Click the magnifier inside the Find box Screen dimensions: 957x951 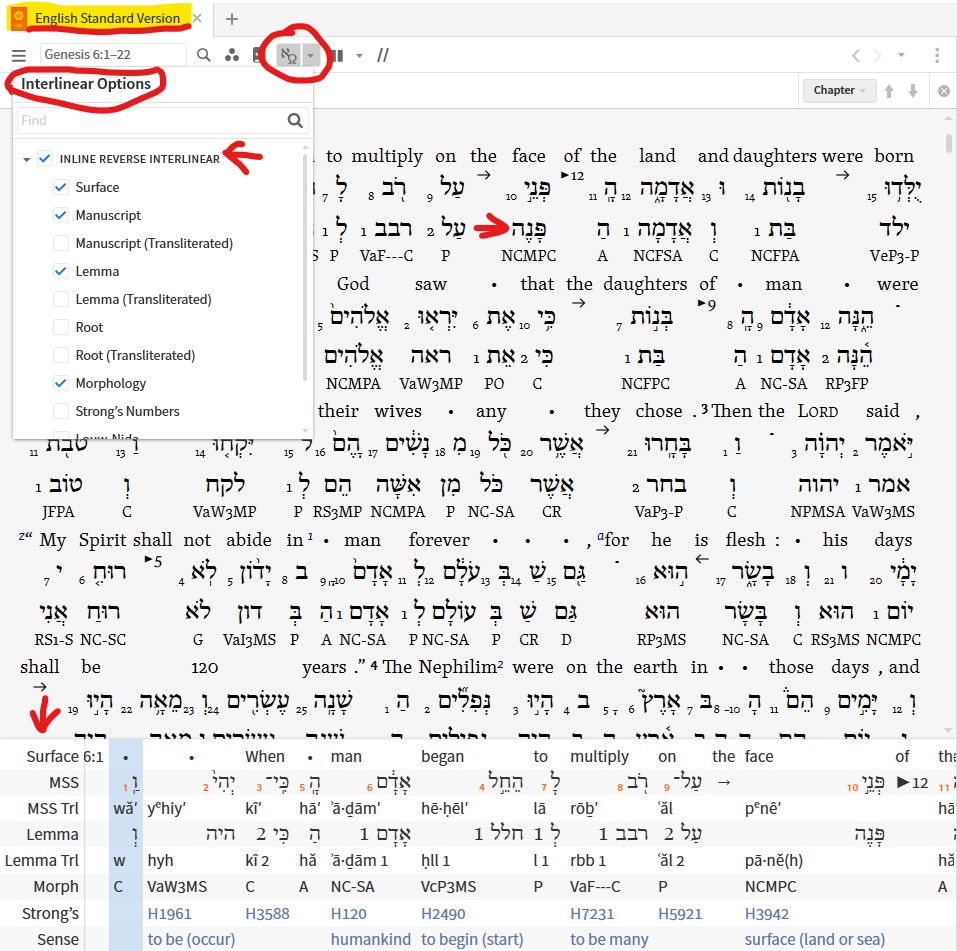(x=295, y=120)
